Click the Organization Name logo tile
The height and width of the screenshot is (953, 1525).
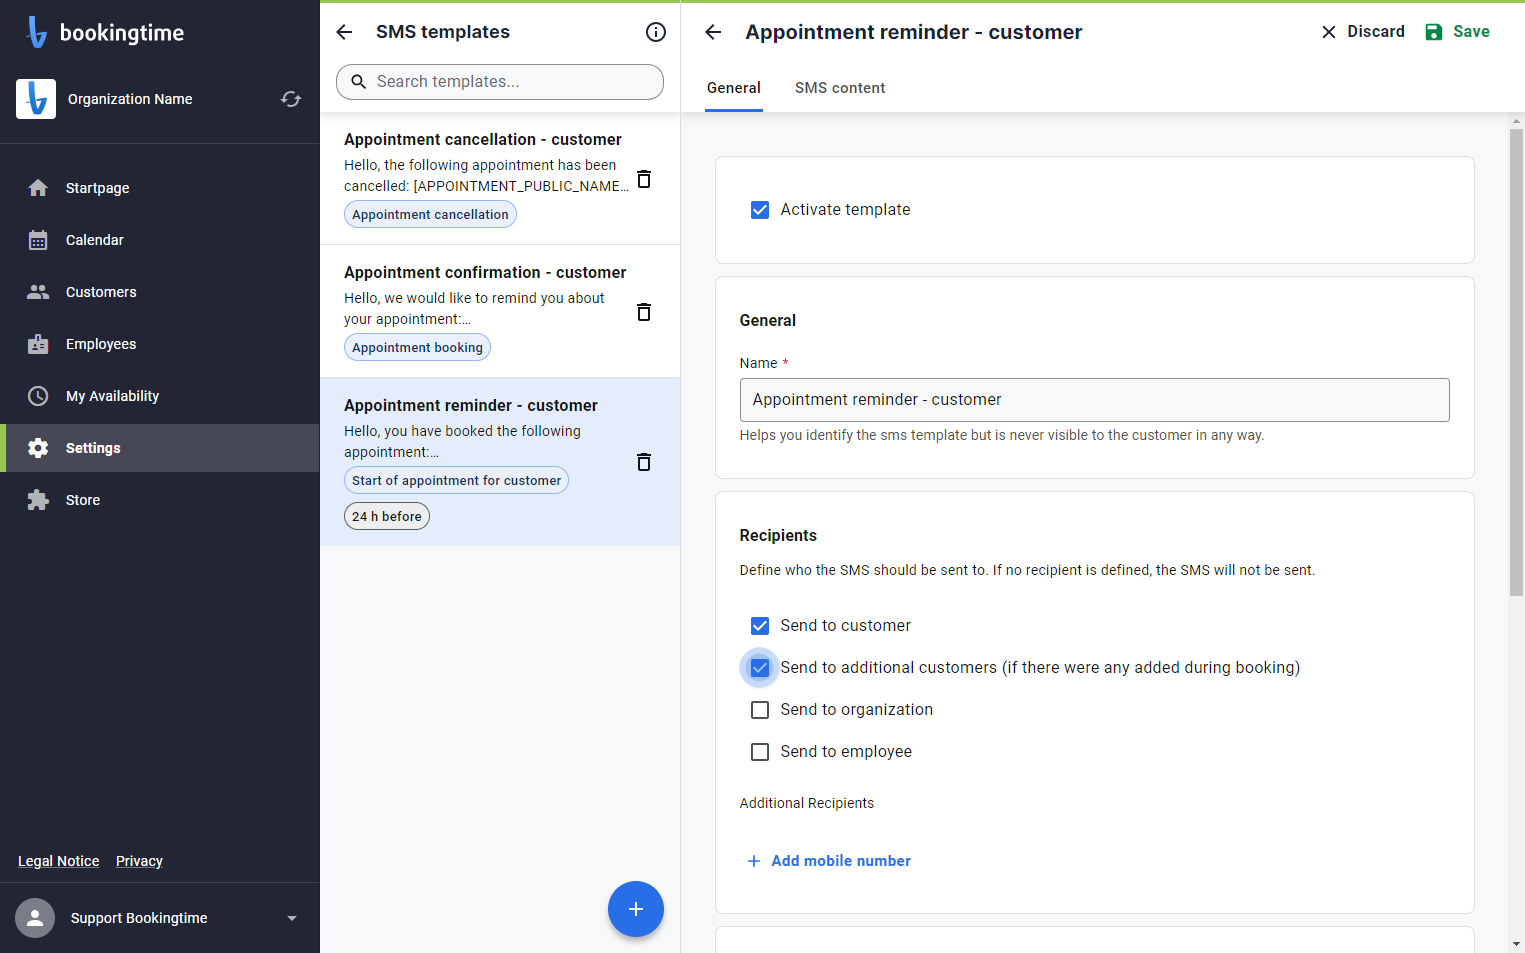coord(36,99)
